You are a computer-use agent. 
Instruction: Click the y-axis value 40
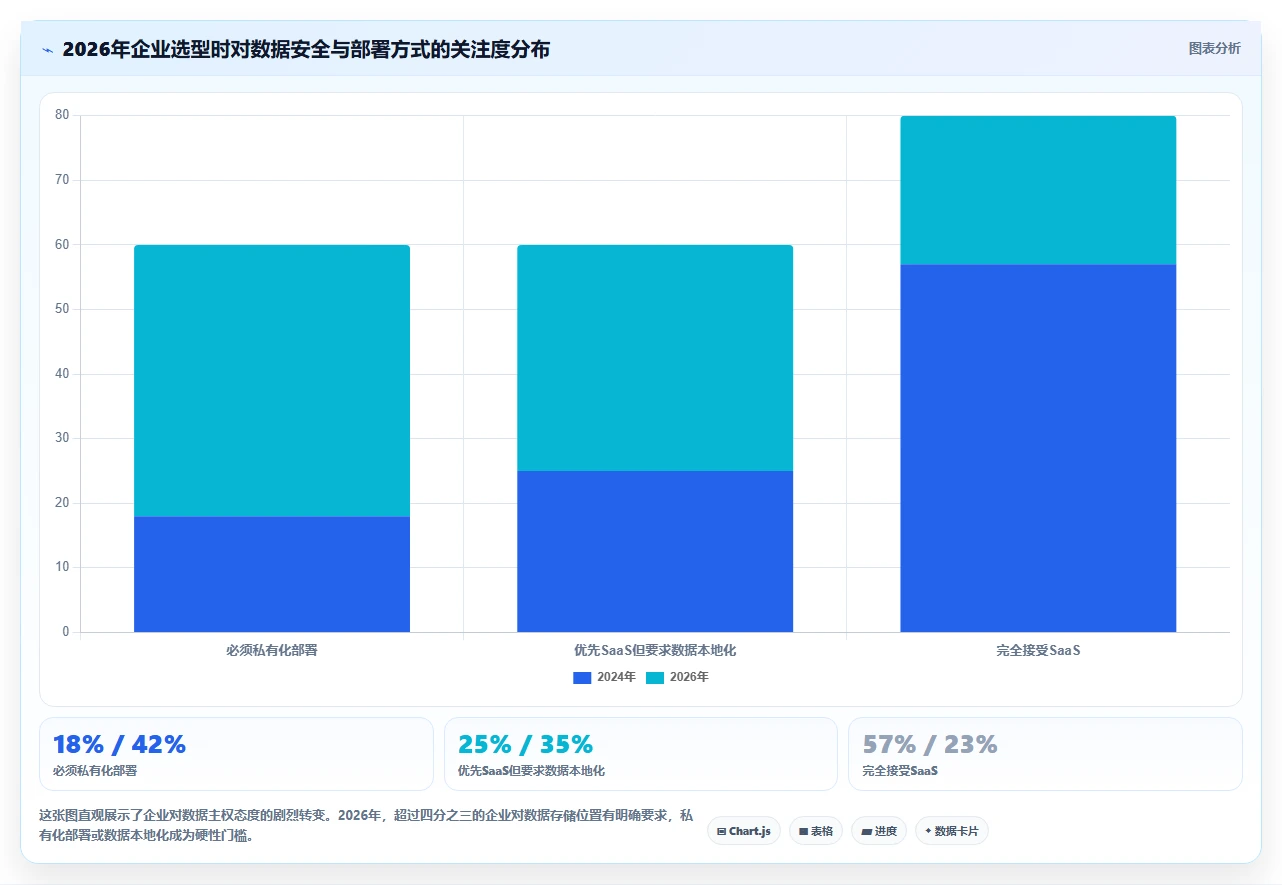pyautogui.click(x=62, y=374)
